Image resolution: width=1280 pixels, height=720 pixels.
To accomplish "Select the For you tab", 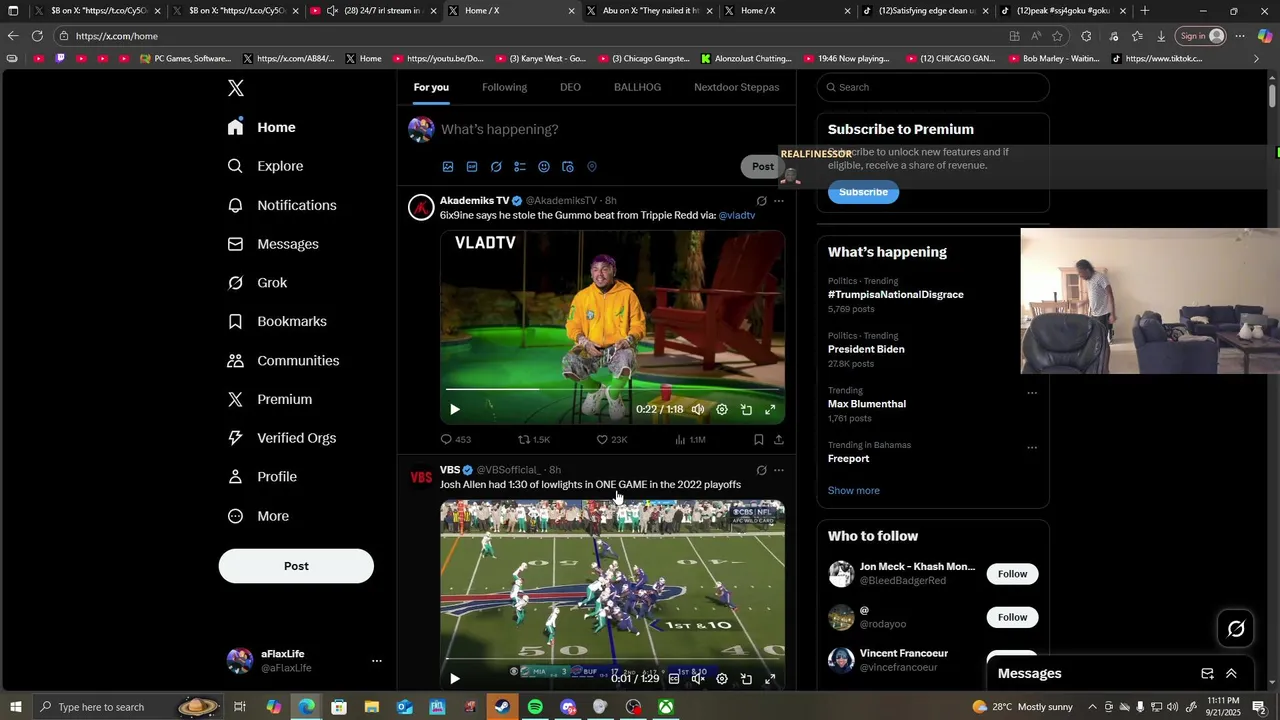I will [x=431, y=87].
